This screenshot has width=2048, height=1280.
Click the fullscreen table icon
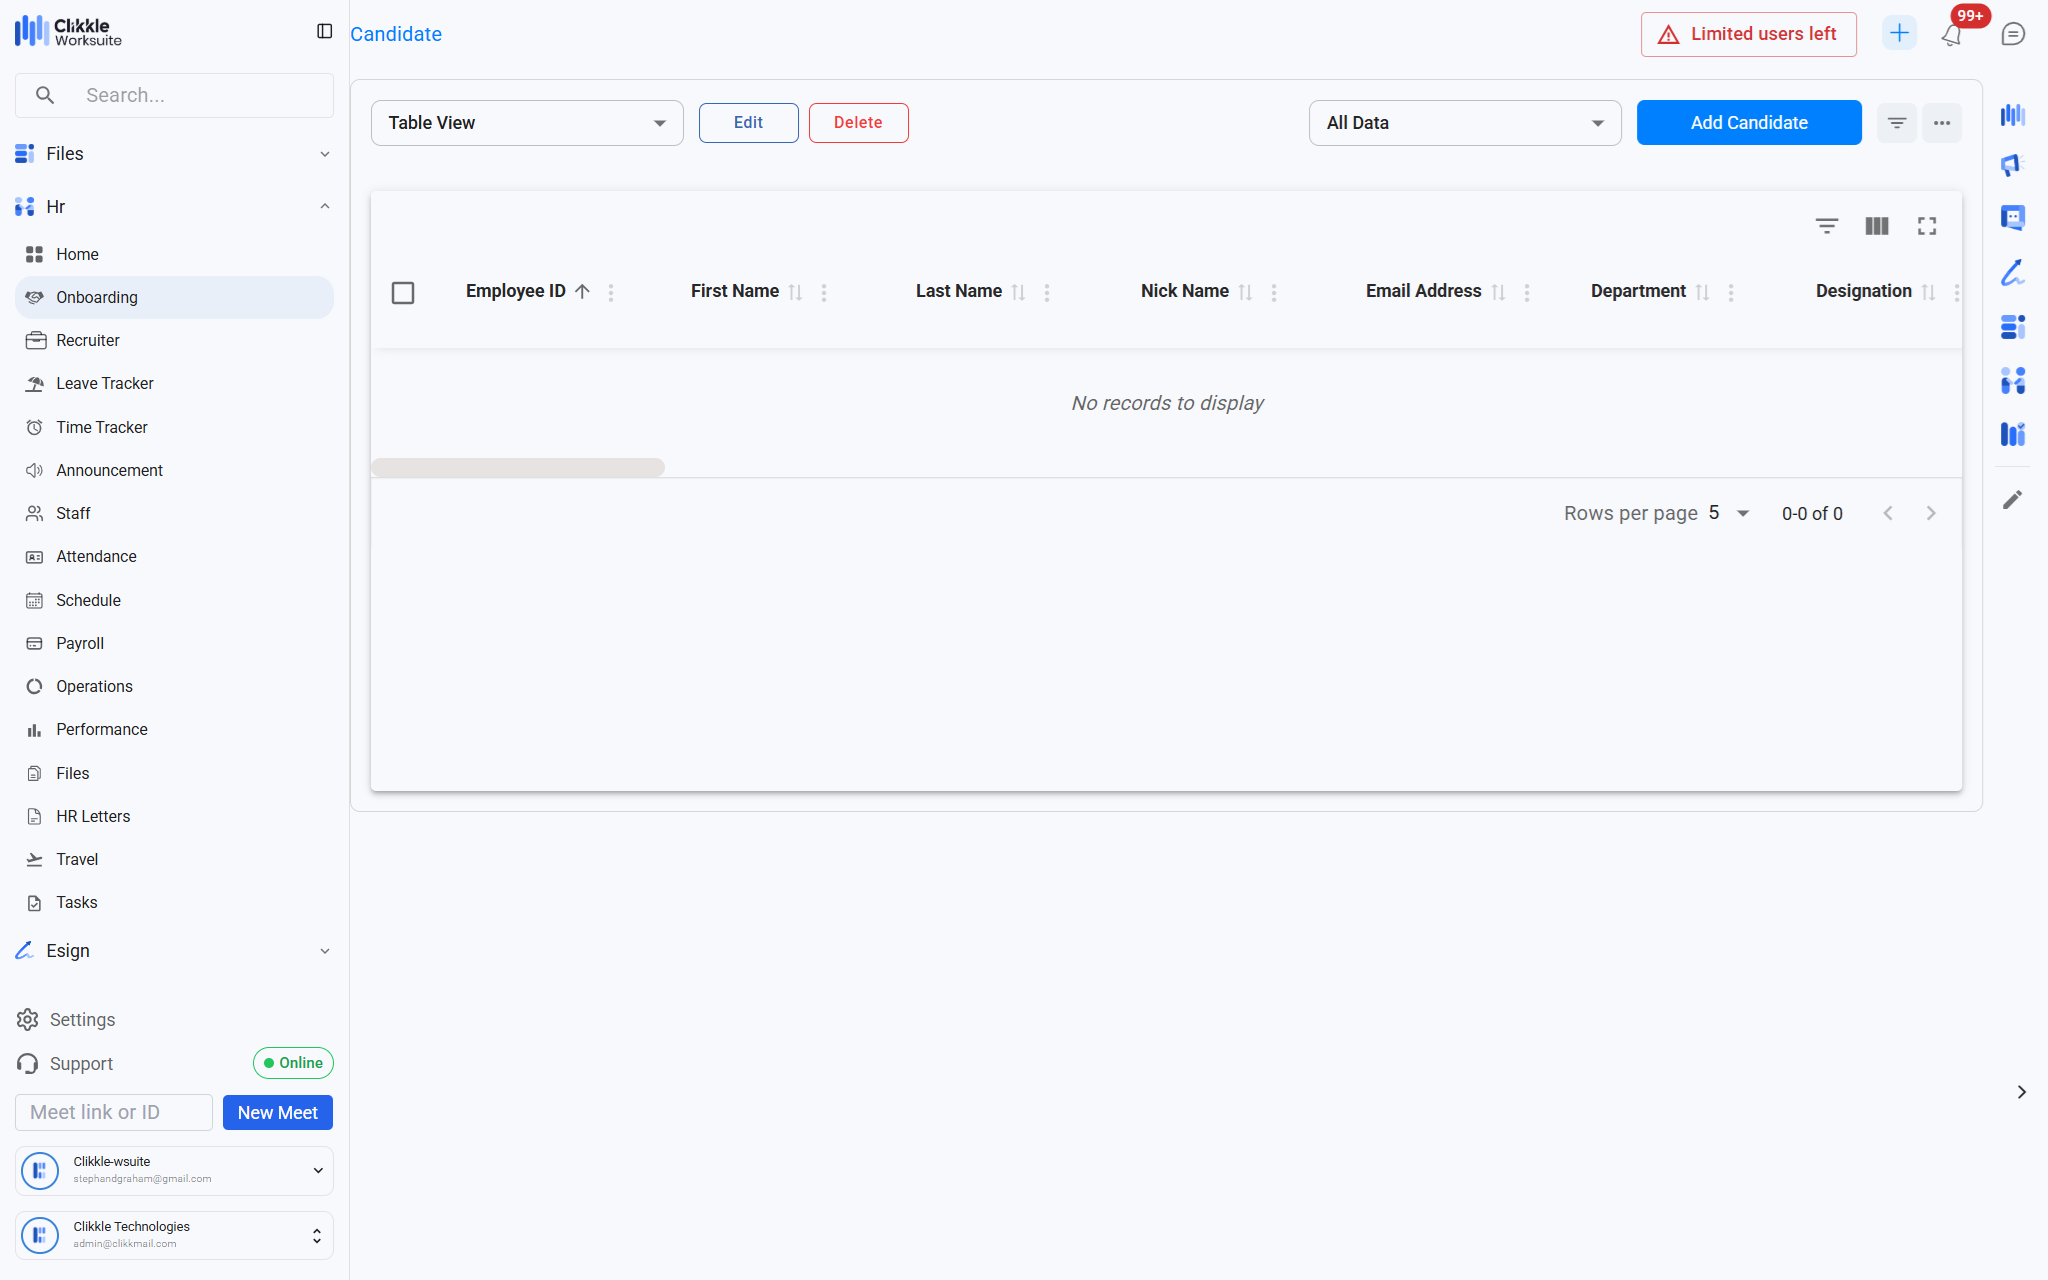[1926, 226]
